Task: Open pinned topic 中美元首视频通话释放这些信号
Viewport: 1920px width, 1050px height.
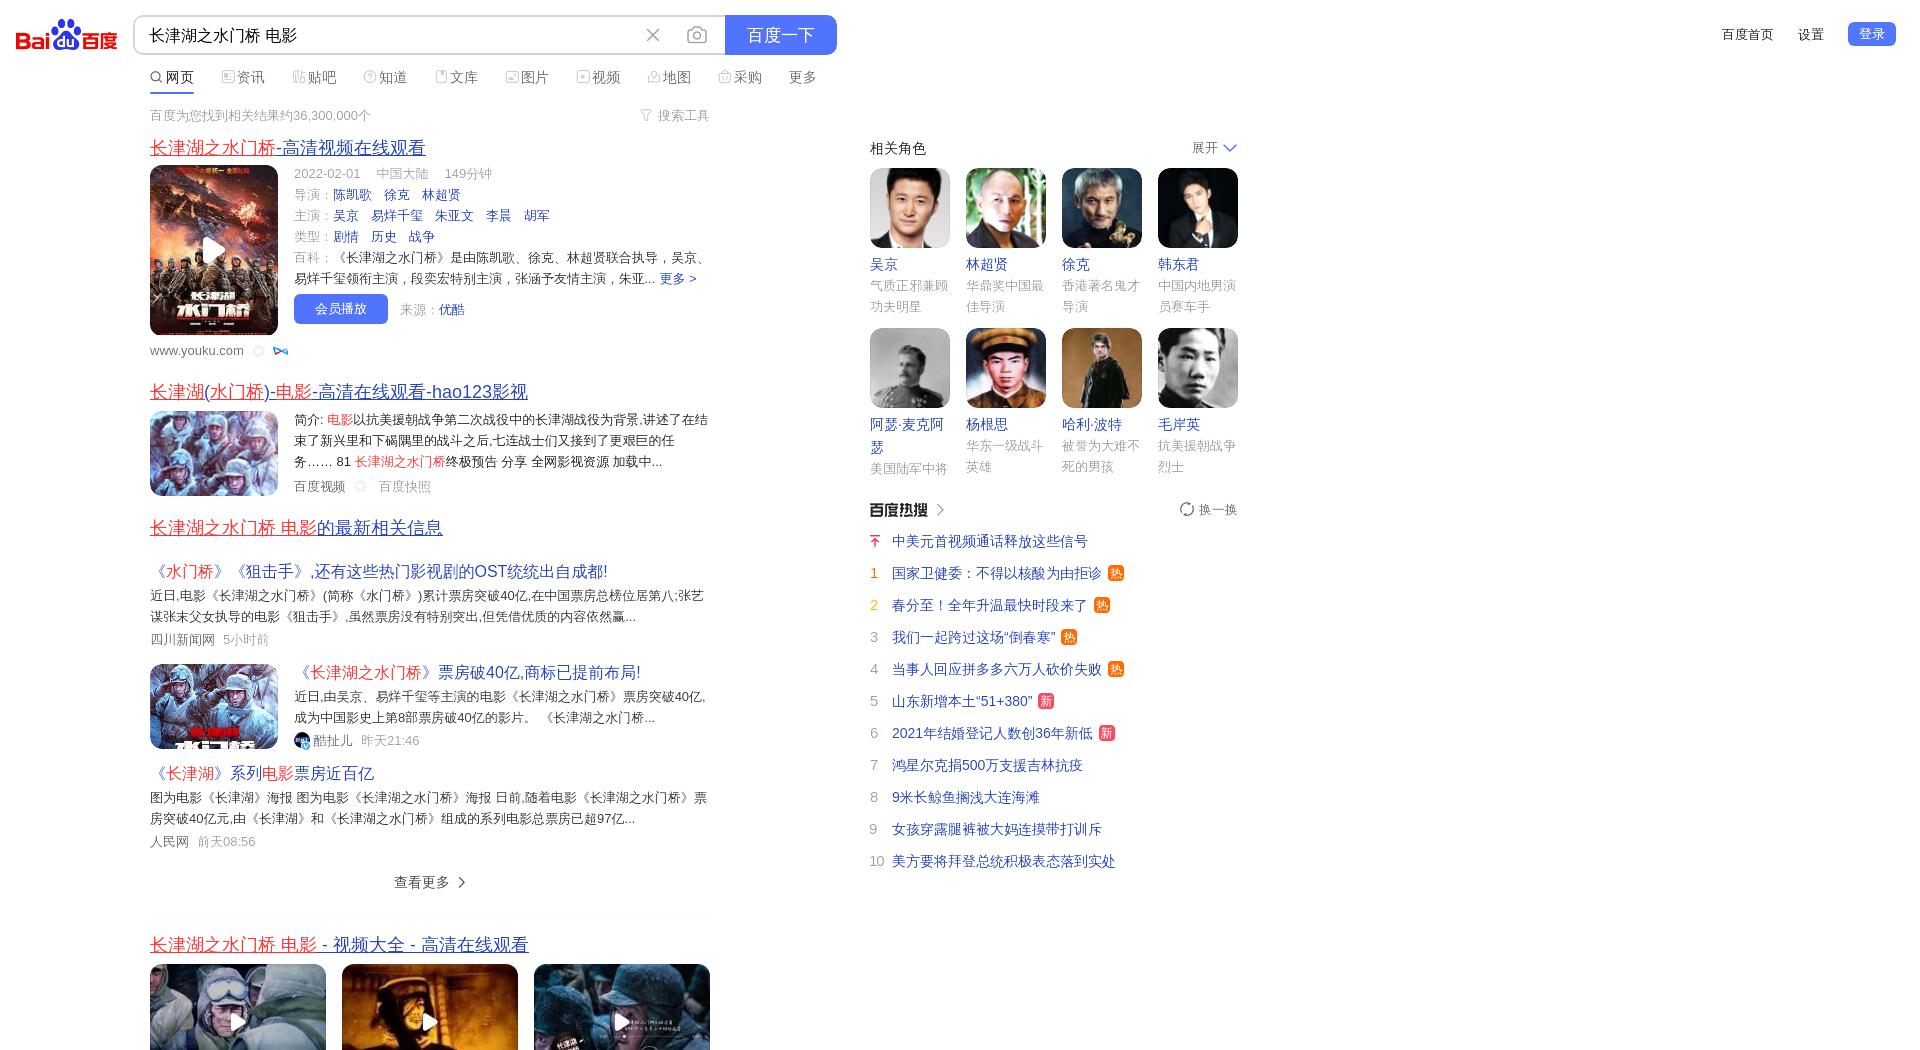Action: (990, 542)
